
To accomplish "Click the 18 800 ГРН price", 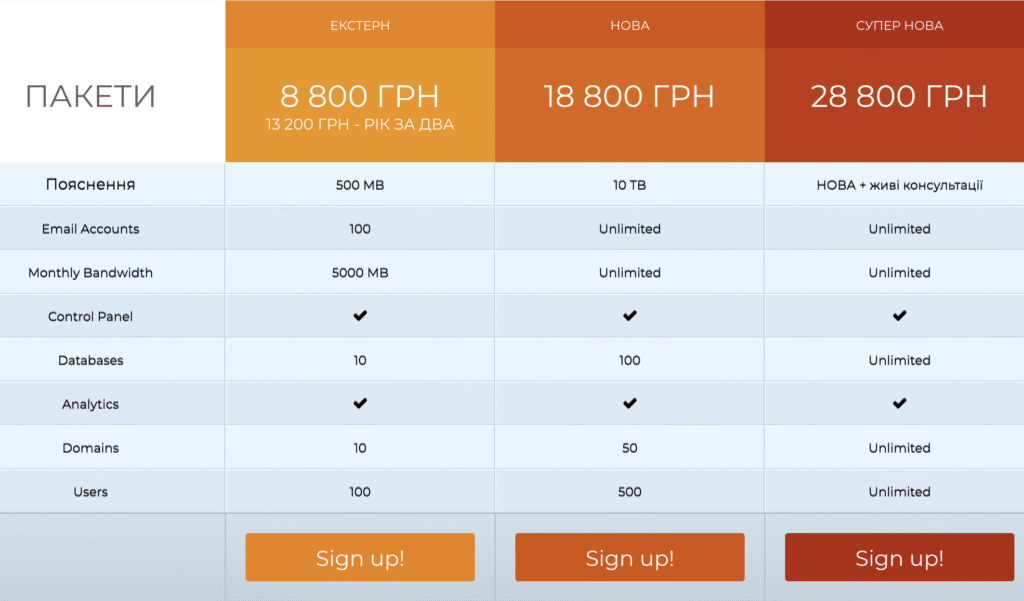I will [x=629, y=97].
